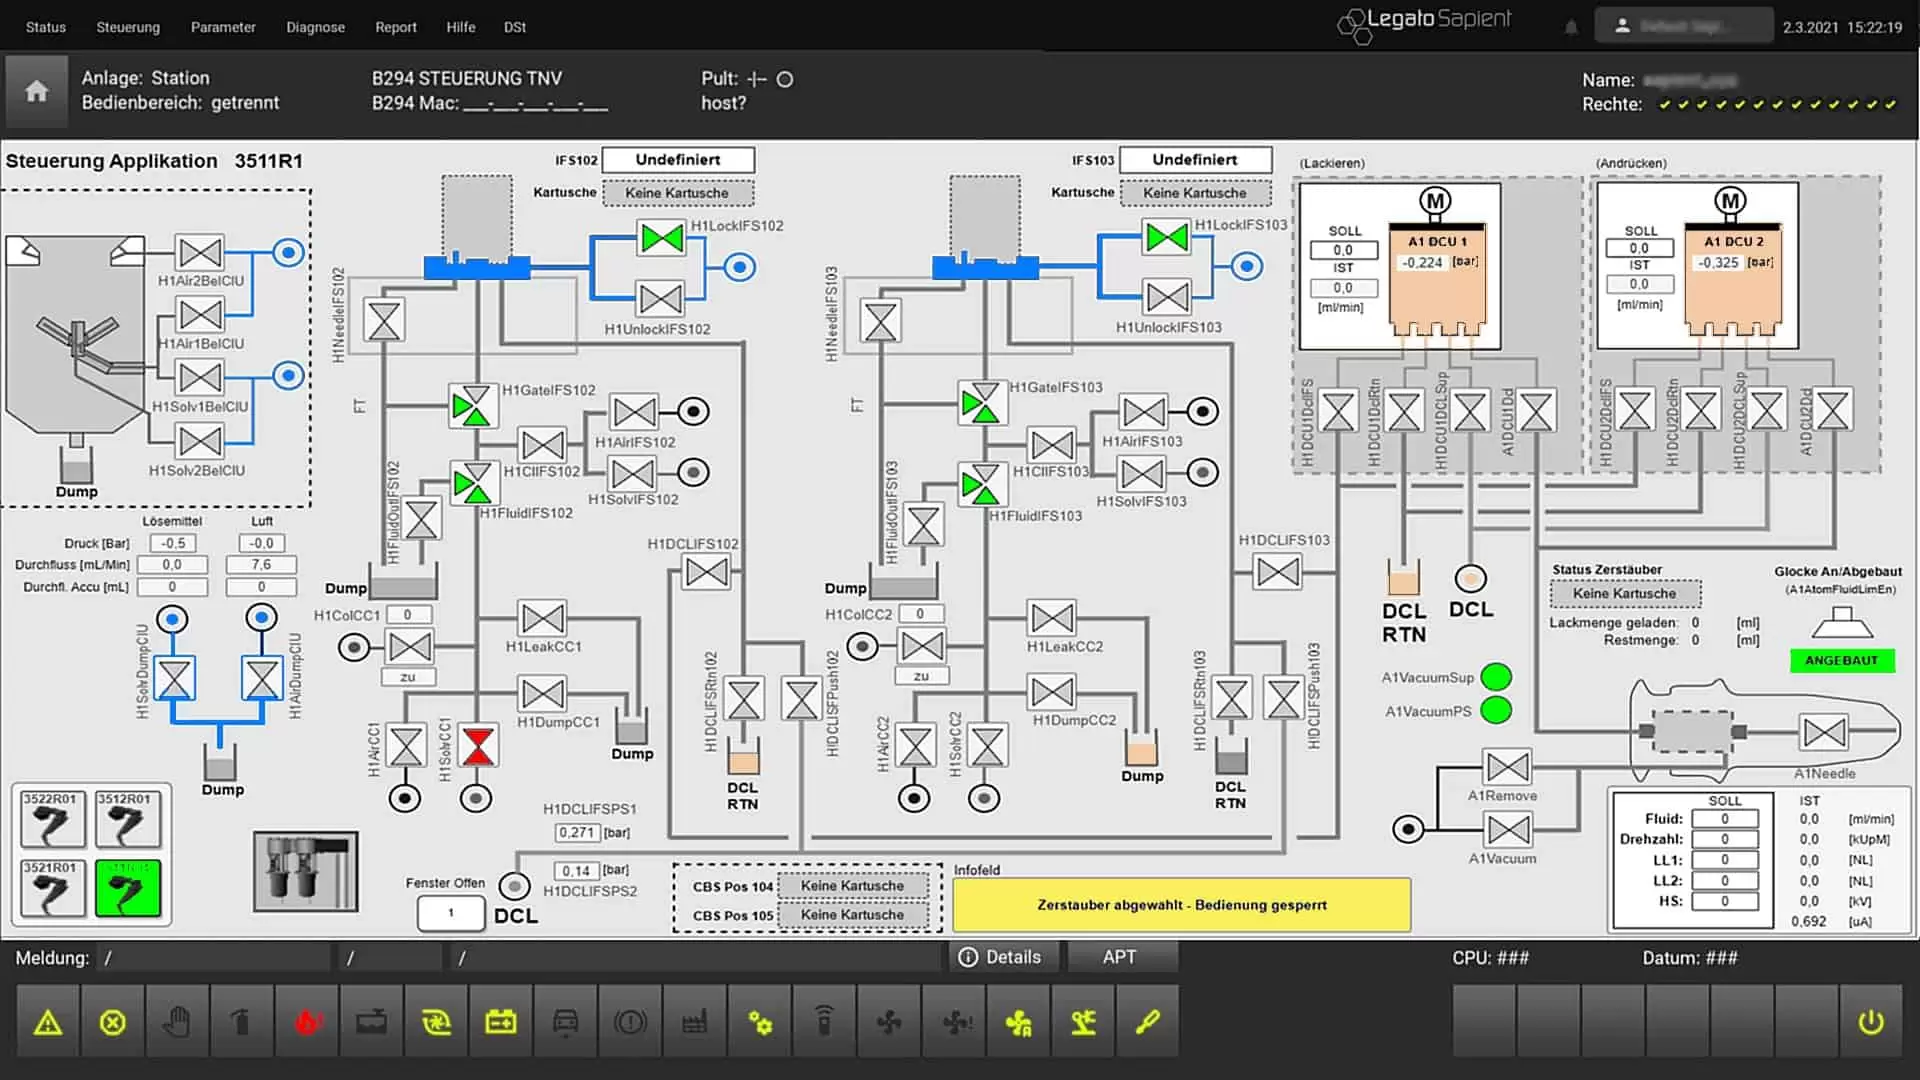Toggle the red H1SolvCC1 valve
This screenshot has height=1080, width=1920.
click(x=478, y=746)
